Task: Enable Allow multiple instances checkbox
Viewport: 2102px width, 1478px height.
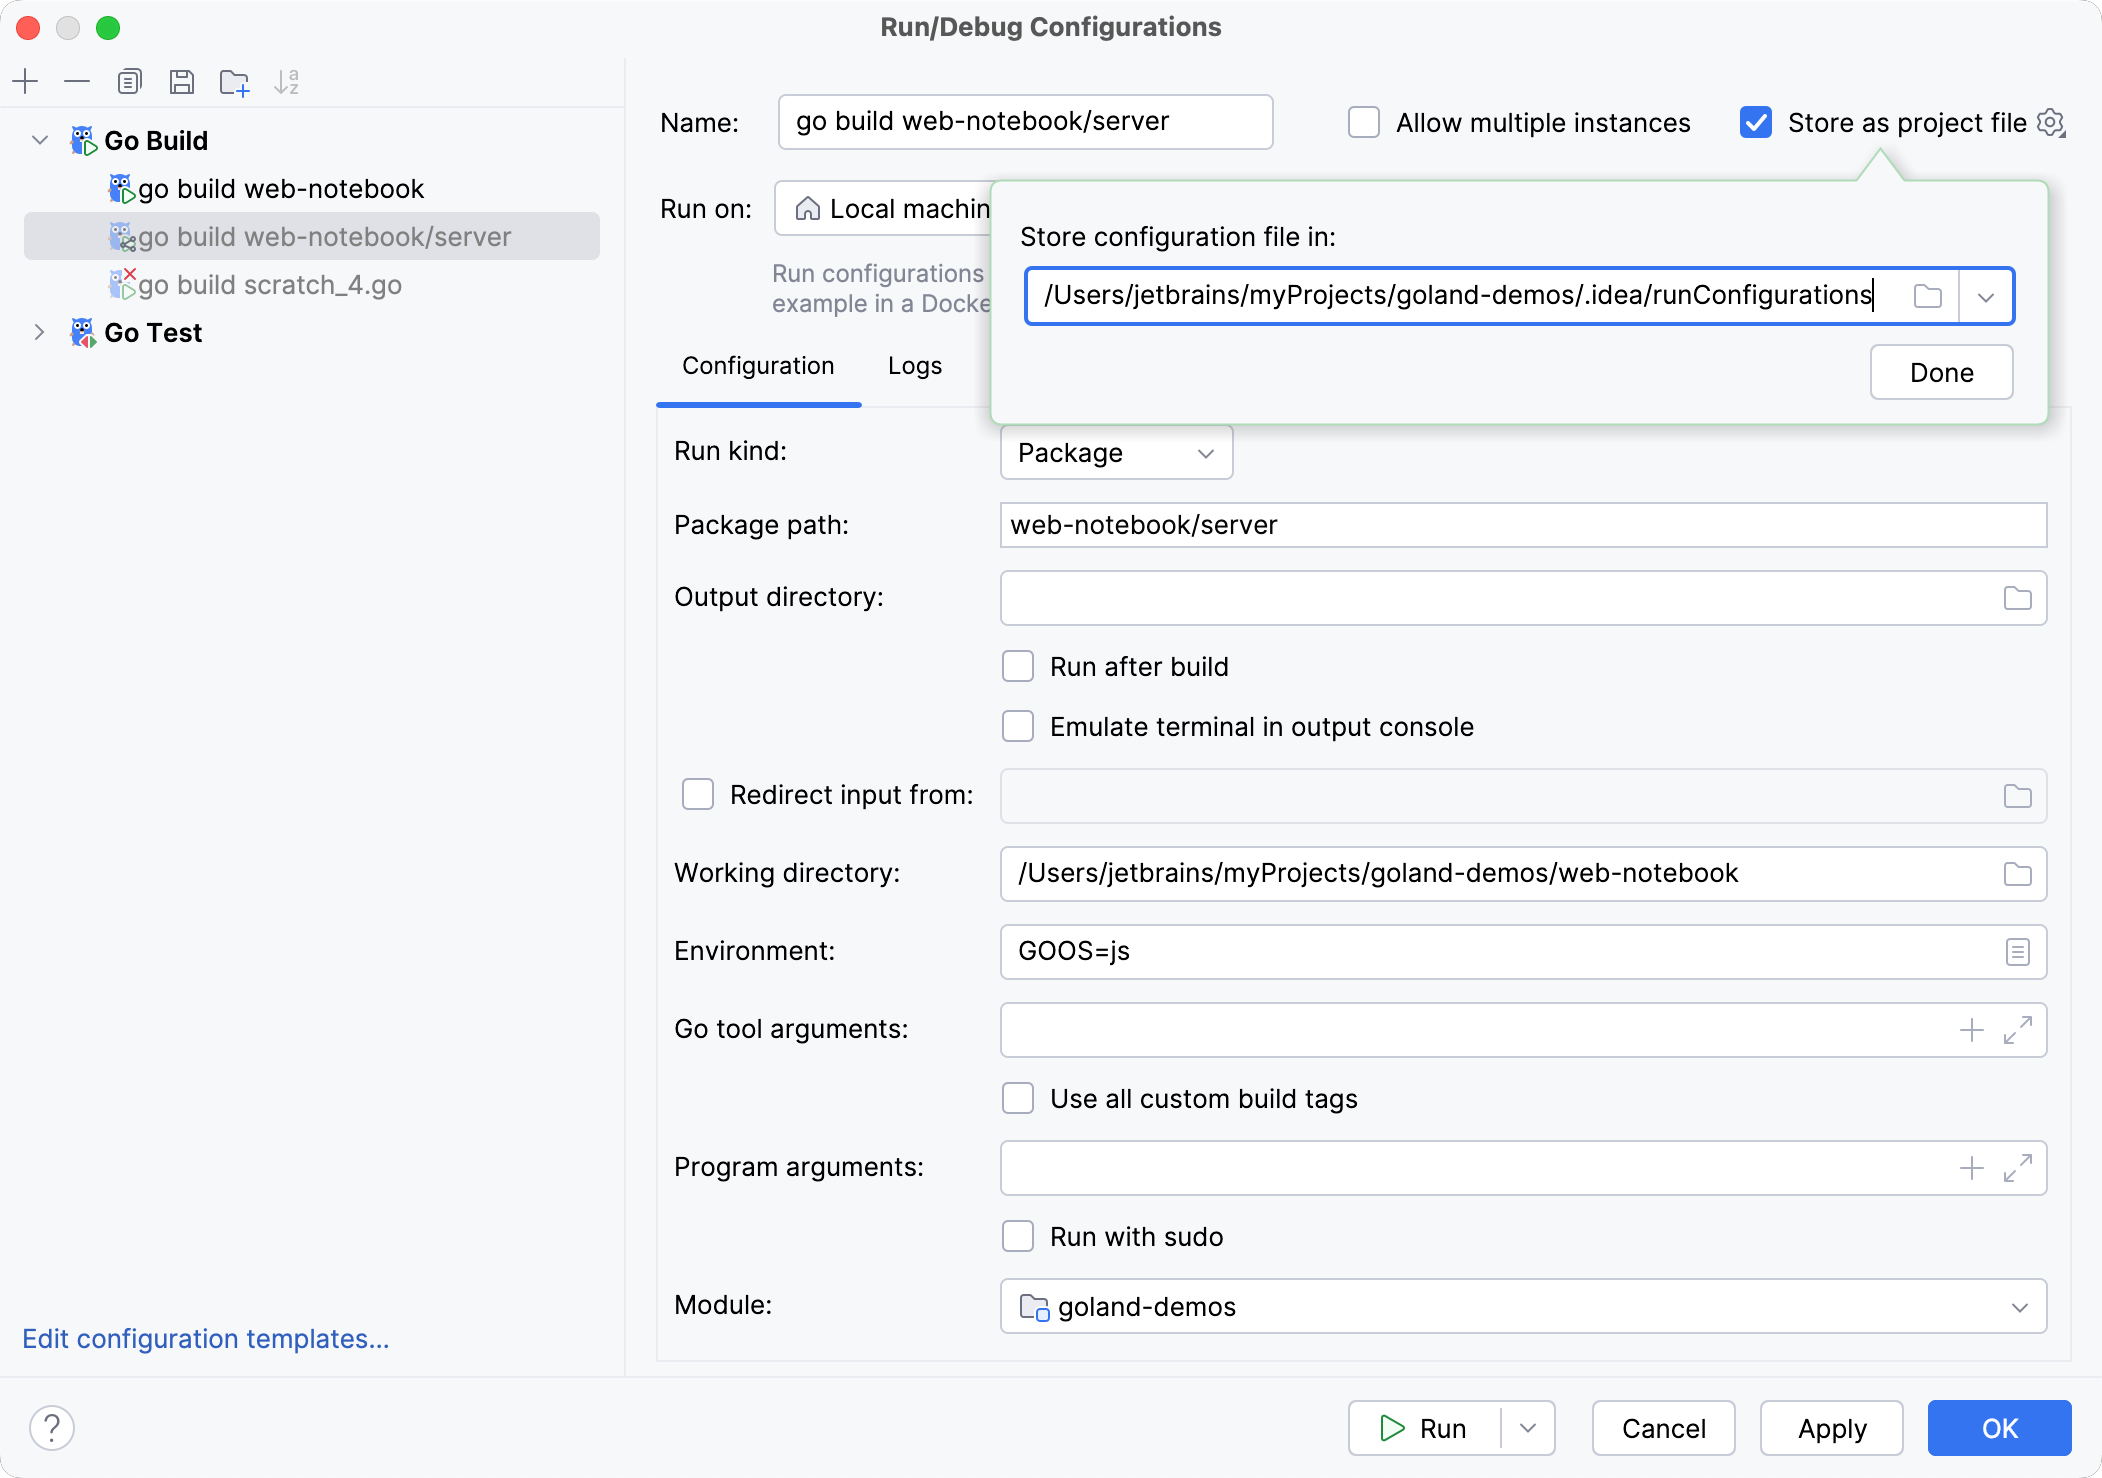Action: click(x=1364, y=122)
